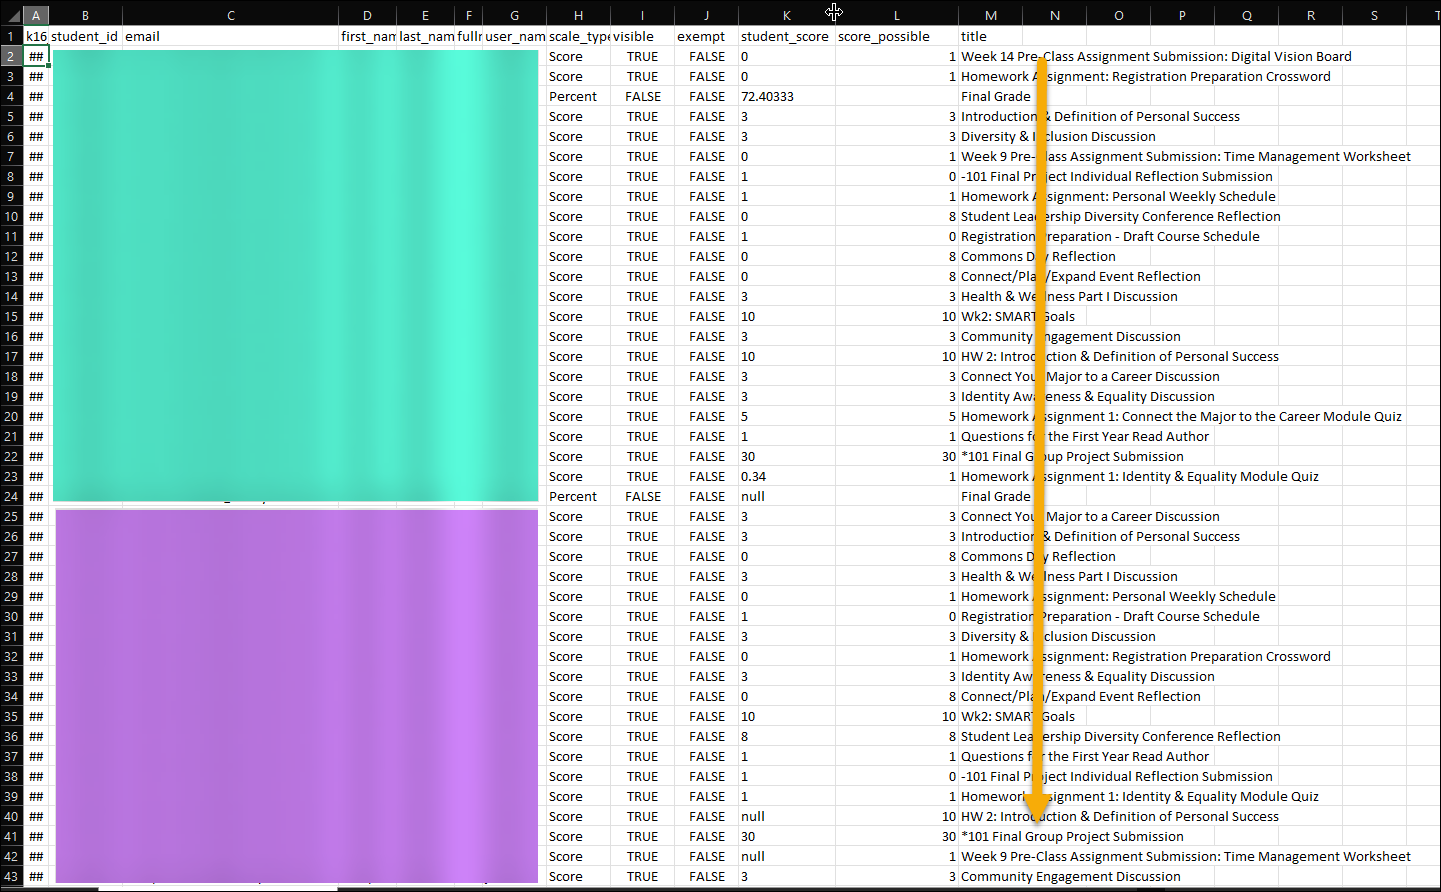Viewport: 1441px width, 892px height.
Task: Click Commons Day Reflection in row 12
Action: pos(1038,256)
